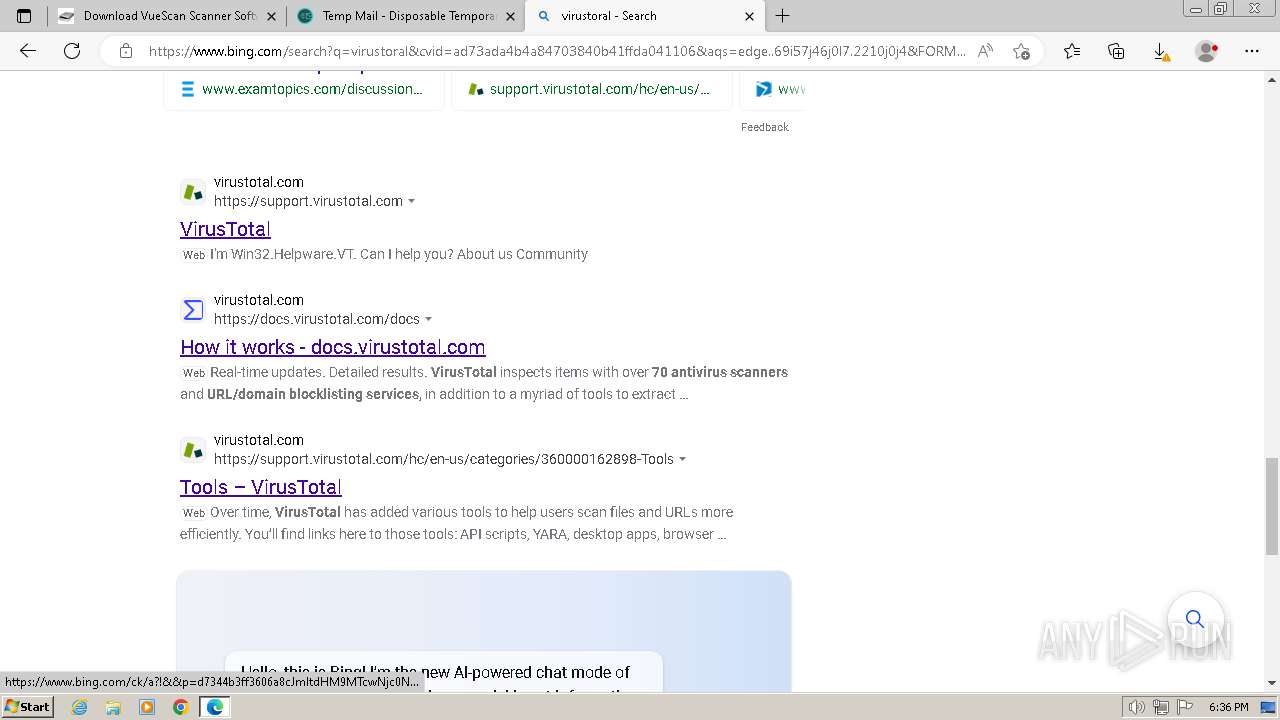Go back to the previous page
The width and height of the screenshot is (1280, 720).
28,51
